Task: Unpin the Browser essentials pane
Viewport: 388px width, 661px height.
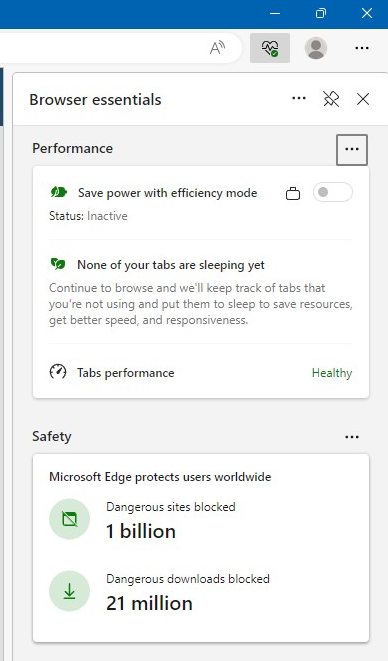Action: coord(331,99)
